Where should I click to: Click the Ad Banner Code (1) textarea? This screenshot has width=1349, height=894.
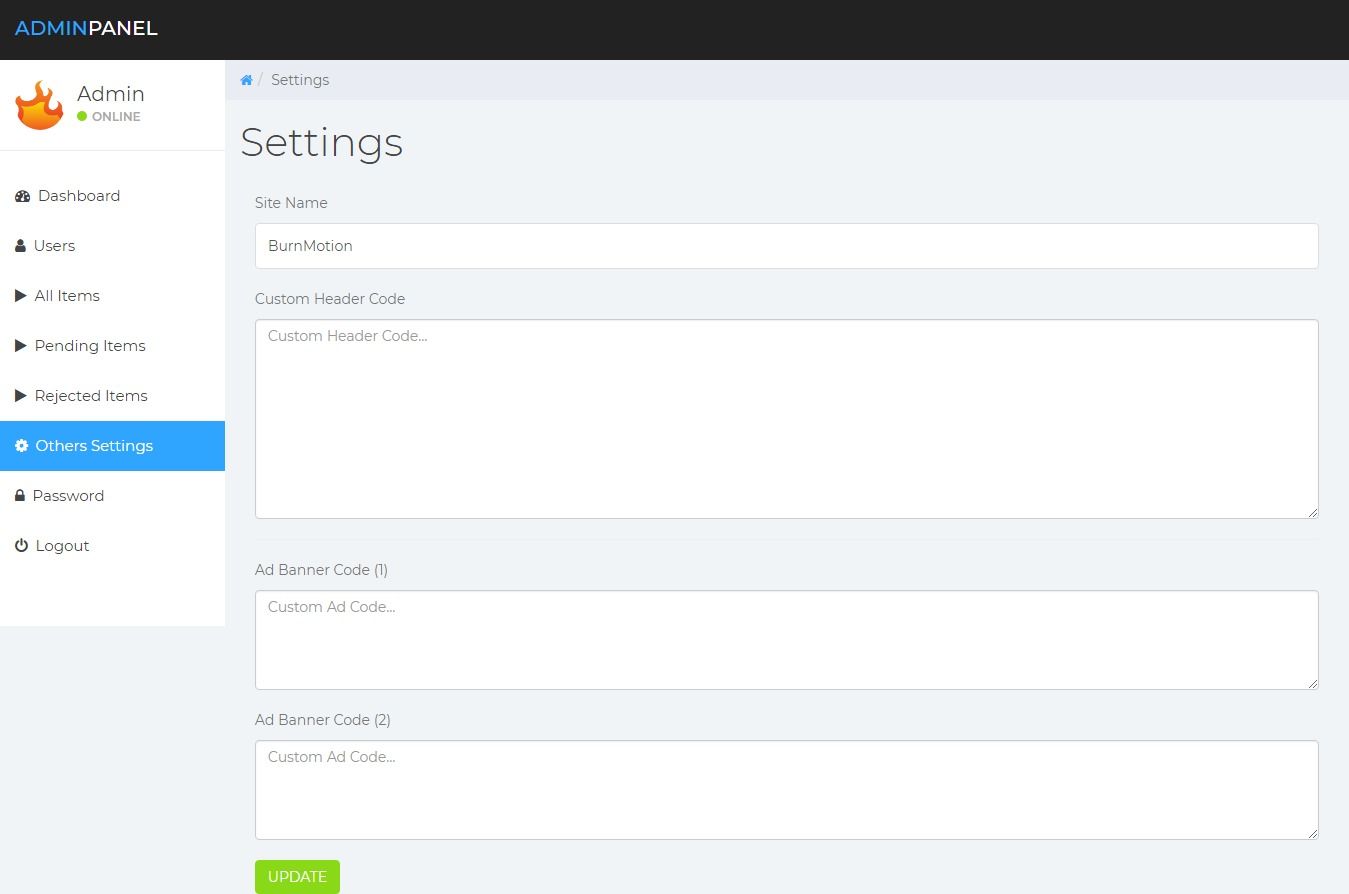[786, 640]
